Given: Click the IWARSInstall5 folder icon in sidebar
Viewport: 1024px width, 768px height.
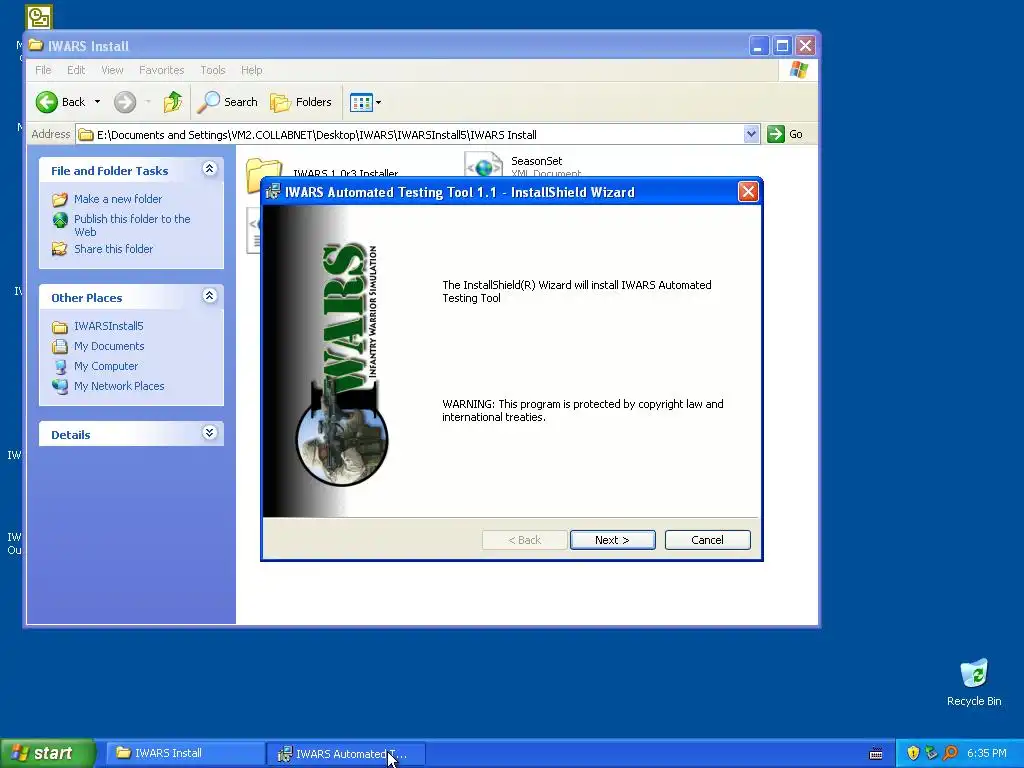Looking at the screenshot, I should click(60, 327).
